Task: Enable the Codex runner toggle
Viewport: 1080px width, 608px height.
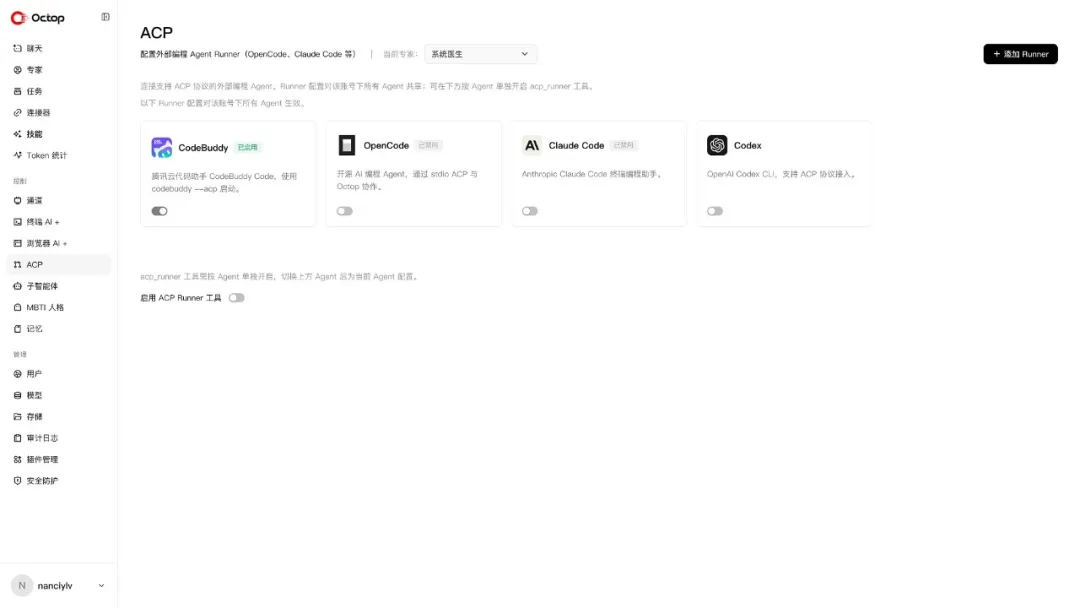Action: pyautogui.click(x=715, y=211)
